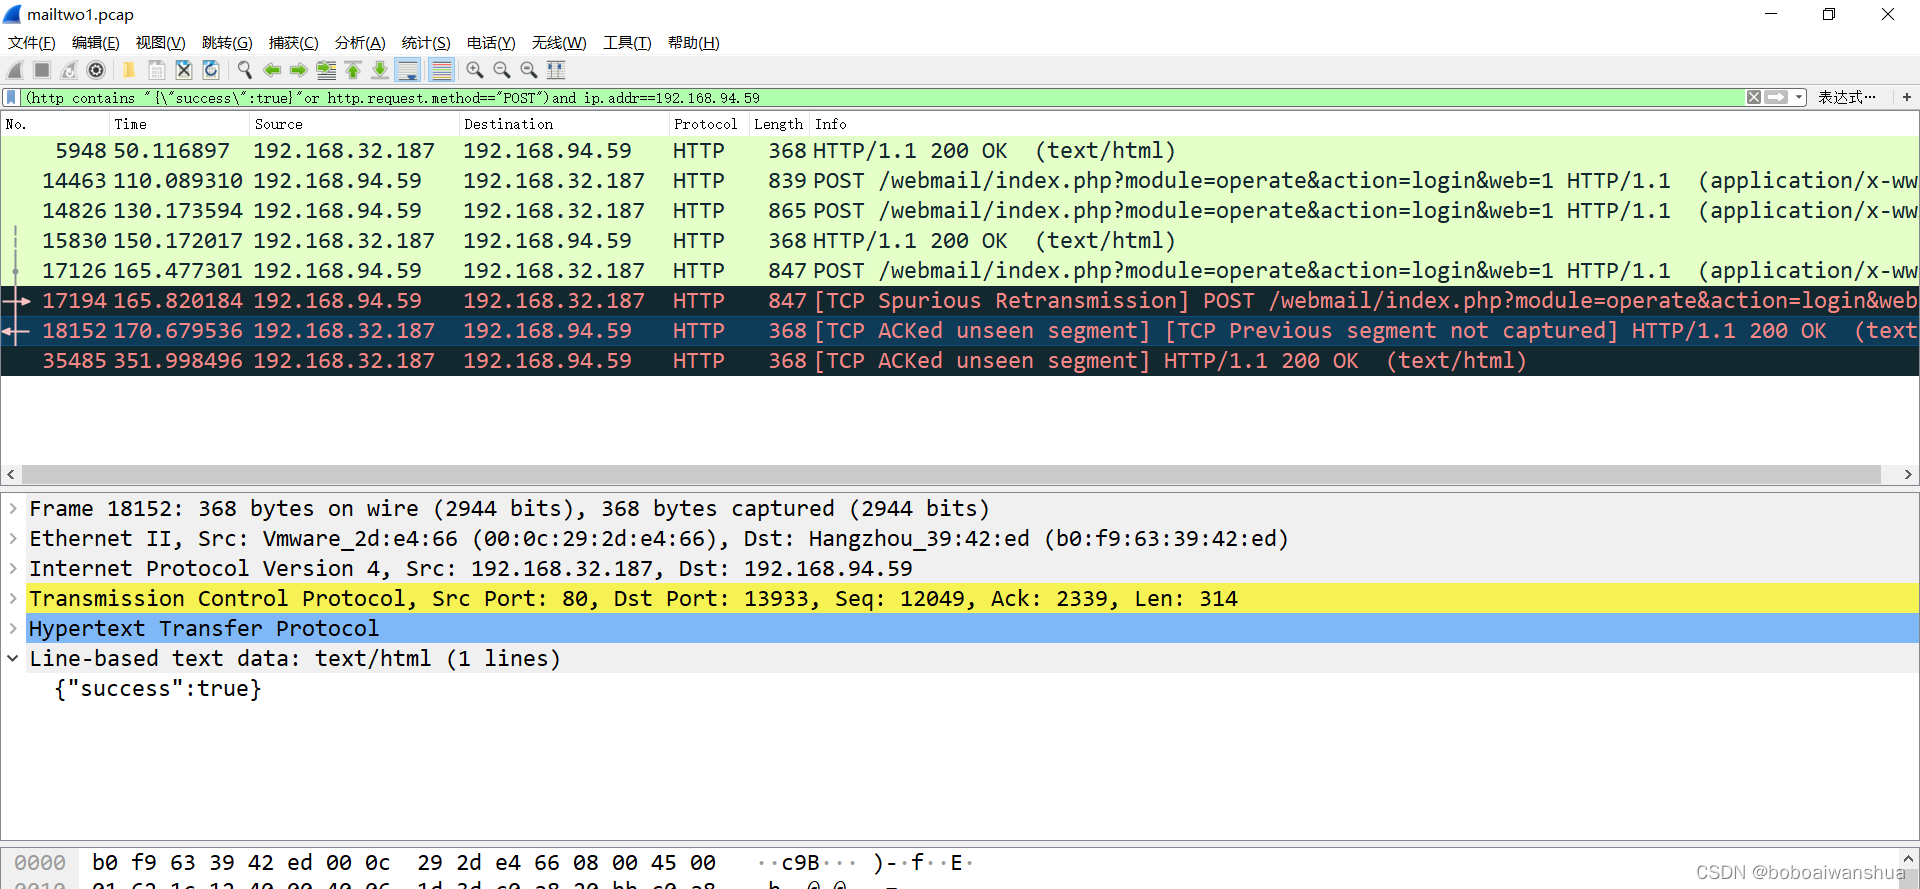Select packet 17126 POST login row
The height and width of the screenshot is (889, 1920).
pos(960,271)
